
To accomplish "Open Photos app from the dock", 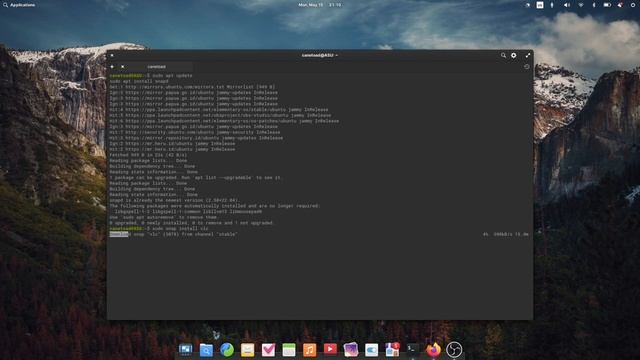I will [x=351, y=349].
